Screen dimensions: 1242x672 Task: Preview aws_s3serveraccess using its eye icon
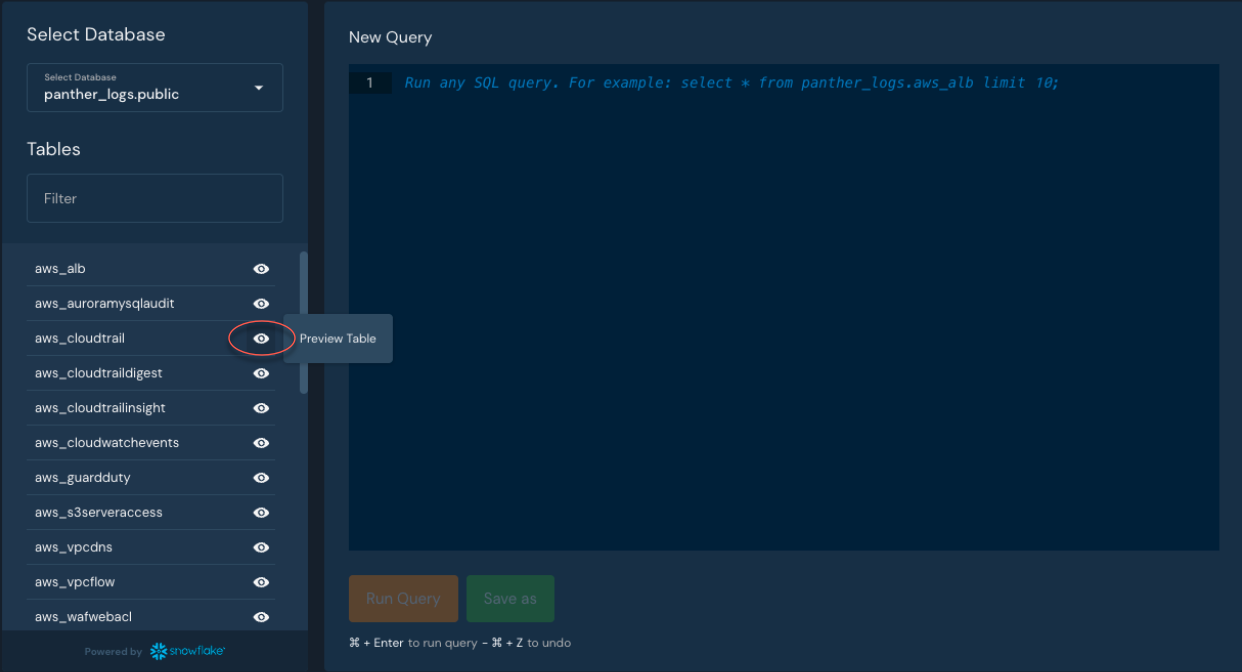pos(261,513)
